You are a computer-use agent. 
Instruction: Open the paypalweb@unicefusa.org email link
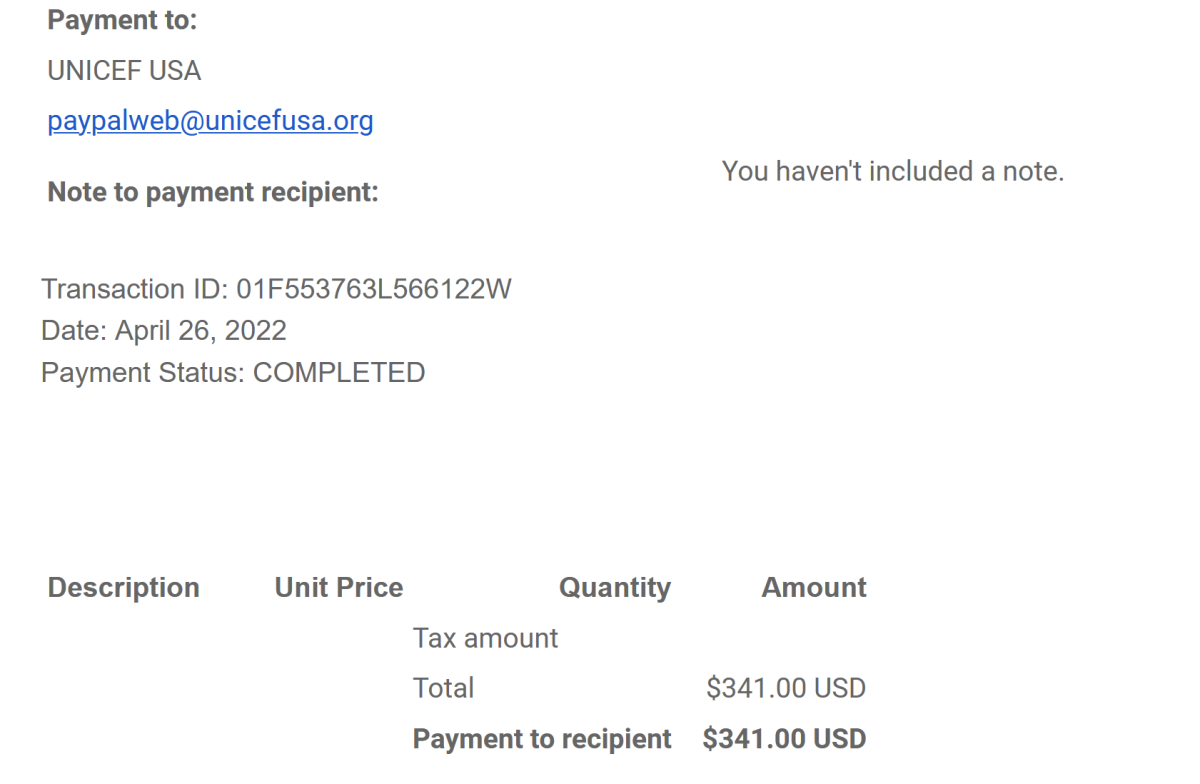pyautogui.click(x=210, y=122)
